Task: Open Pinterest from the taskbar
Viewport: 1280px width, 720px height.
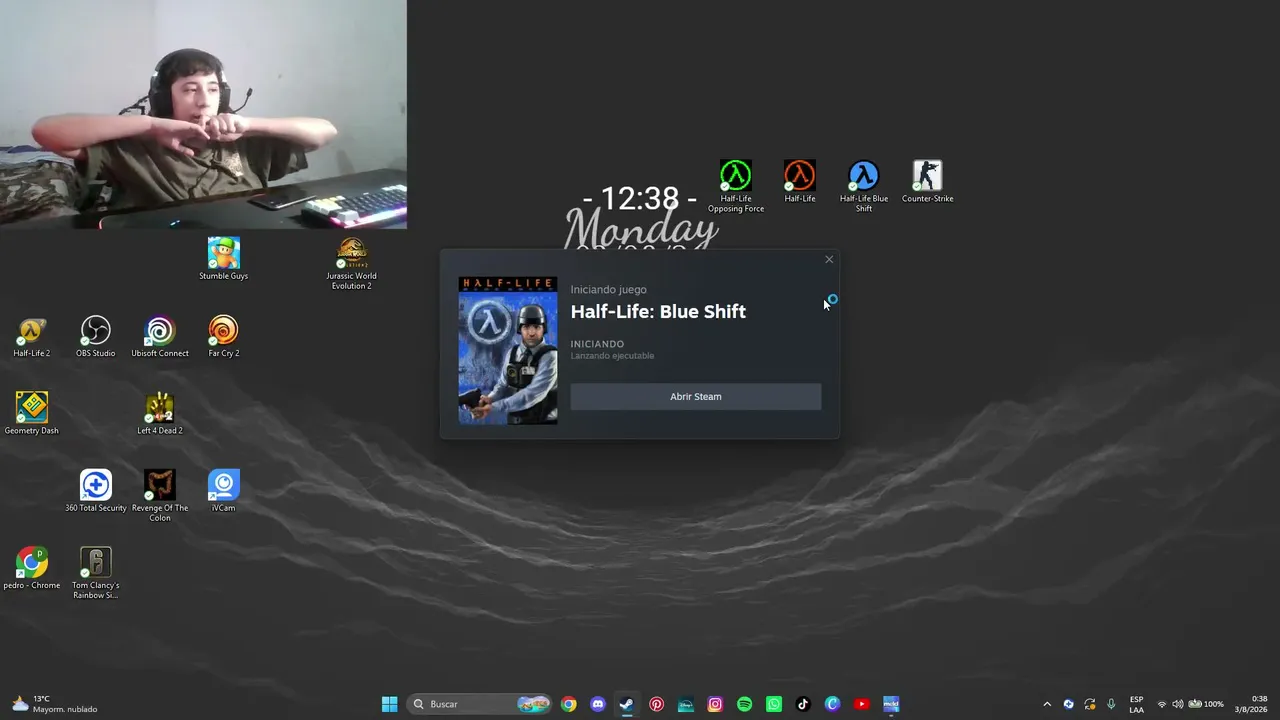Action: point(656,704)
